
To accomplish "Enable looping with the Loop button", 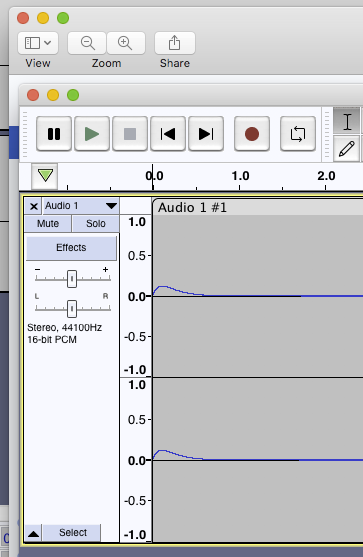I will [x=298, y=134].
